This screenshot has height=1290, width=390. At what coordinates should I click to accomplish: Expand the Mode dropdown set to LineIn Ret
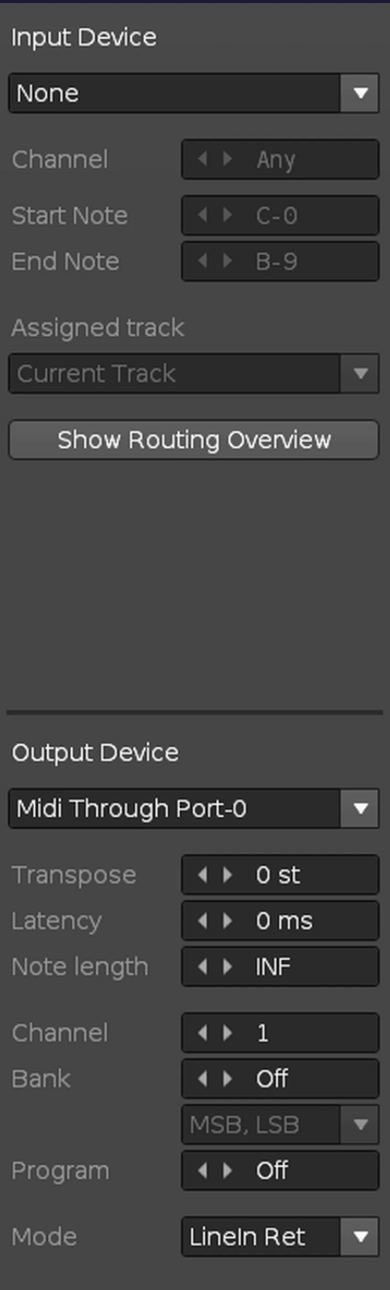(x=280, y=1237)
